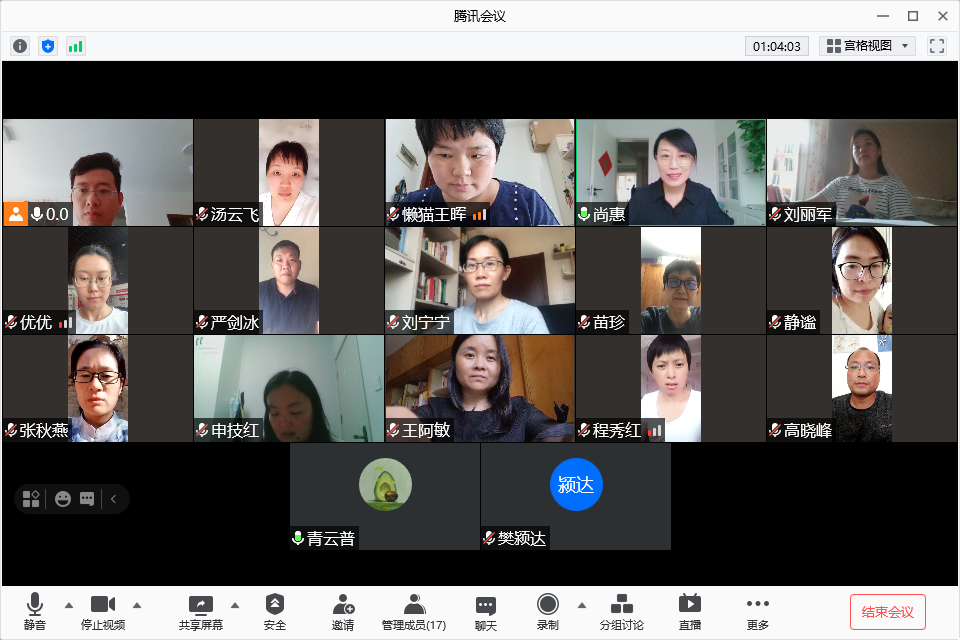
Task: Click the avocado avatar of 青云普
Action: pos(385,484)
